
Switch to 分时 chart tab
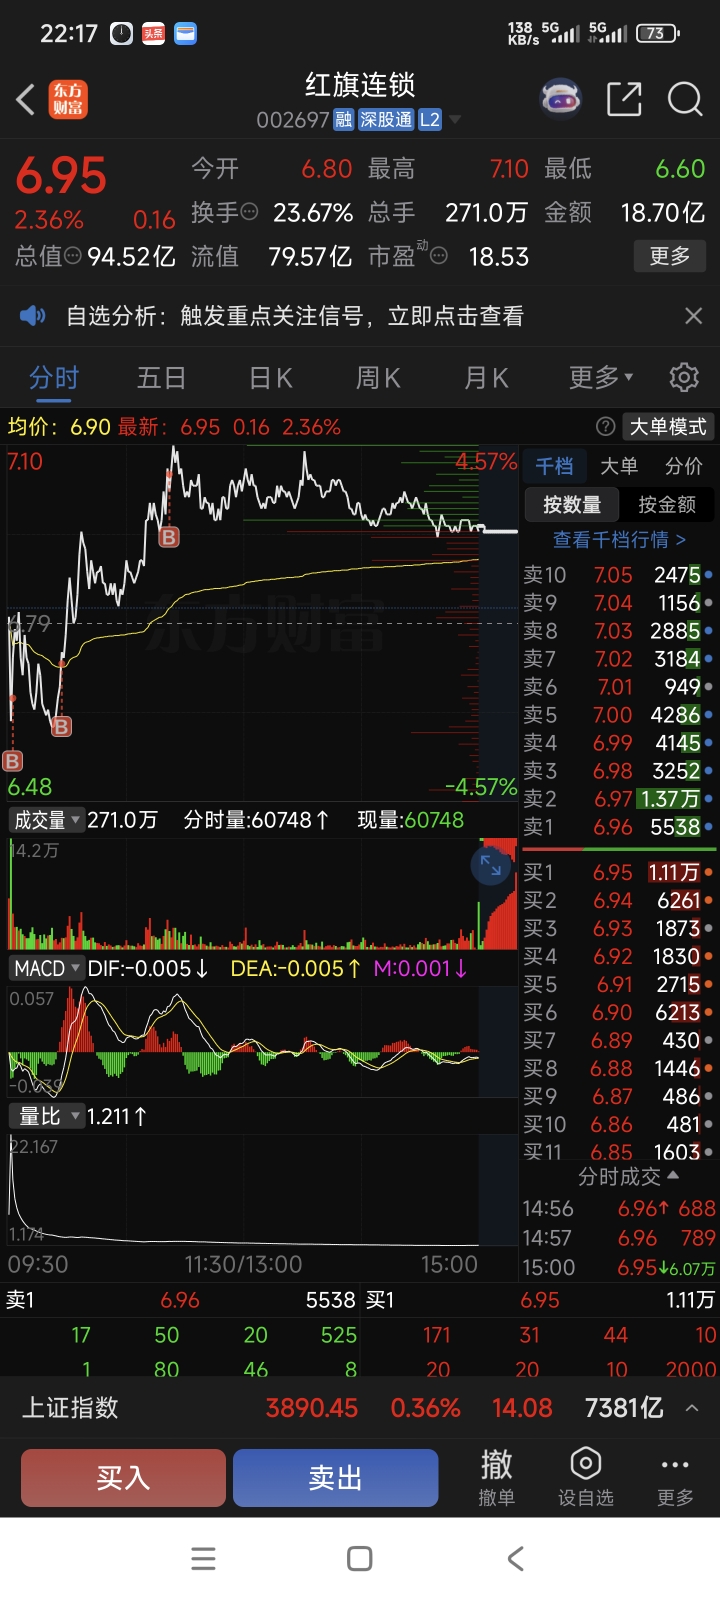point(54,377)
